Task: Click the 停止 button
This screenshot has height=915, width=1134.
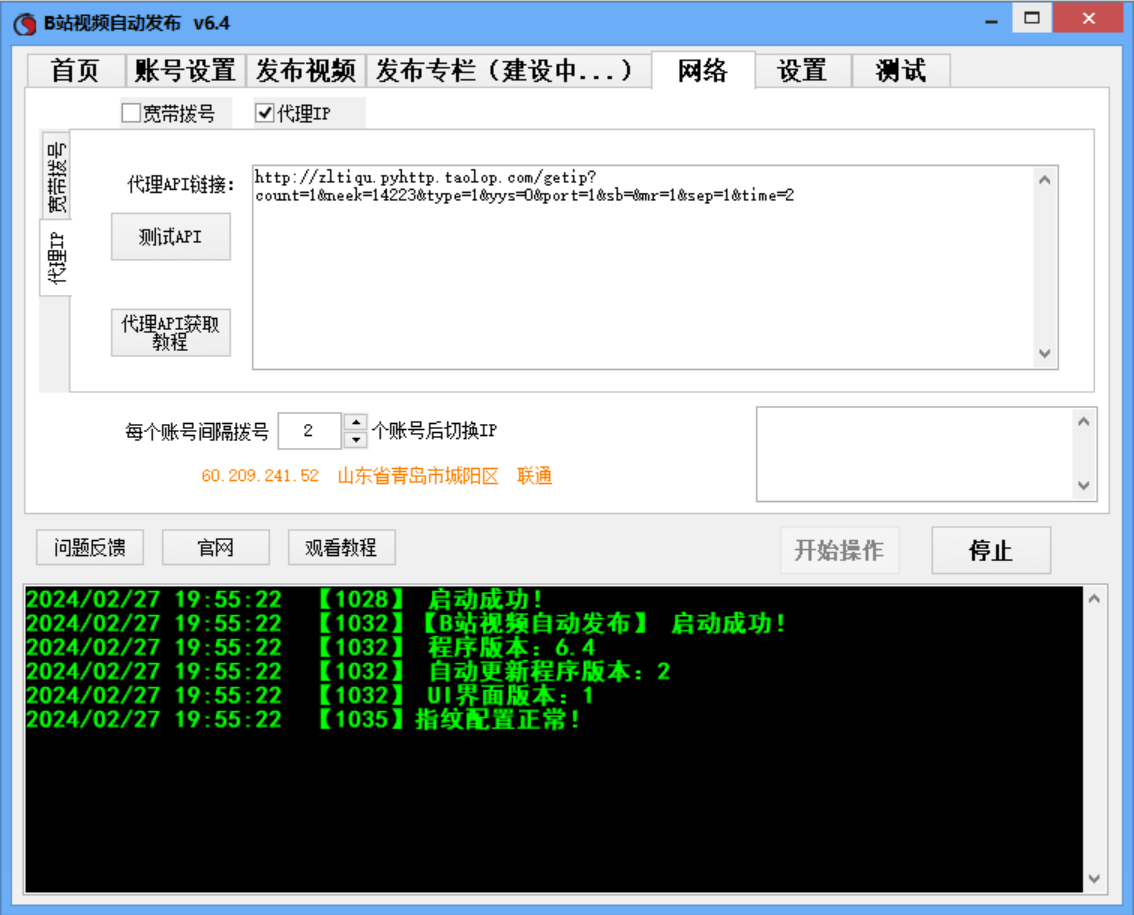Action: coord(991,550)
